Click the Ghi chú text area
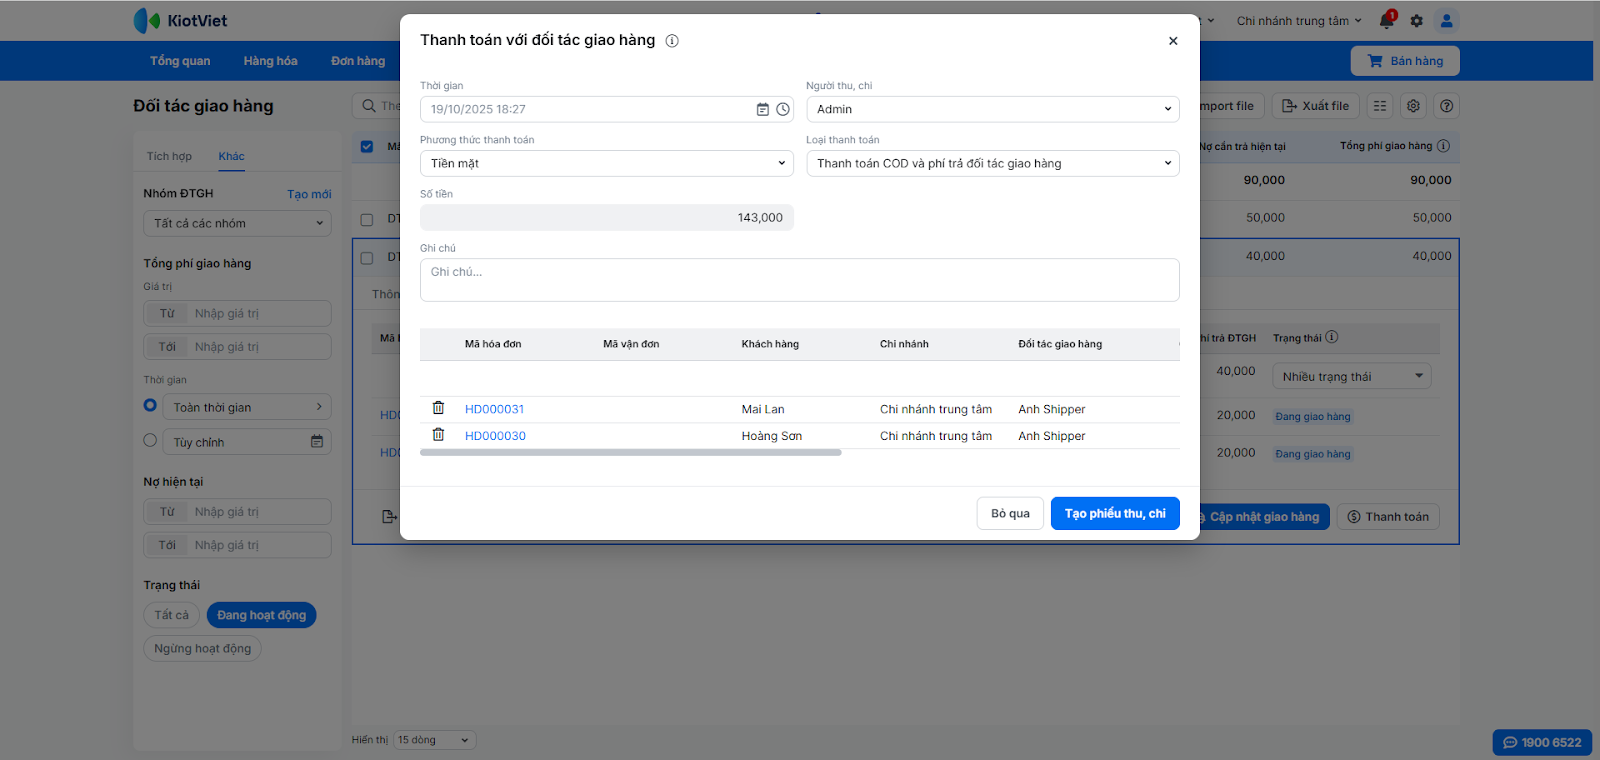1600x760 pixels. tap(799, 280)
